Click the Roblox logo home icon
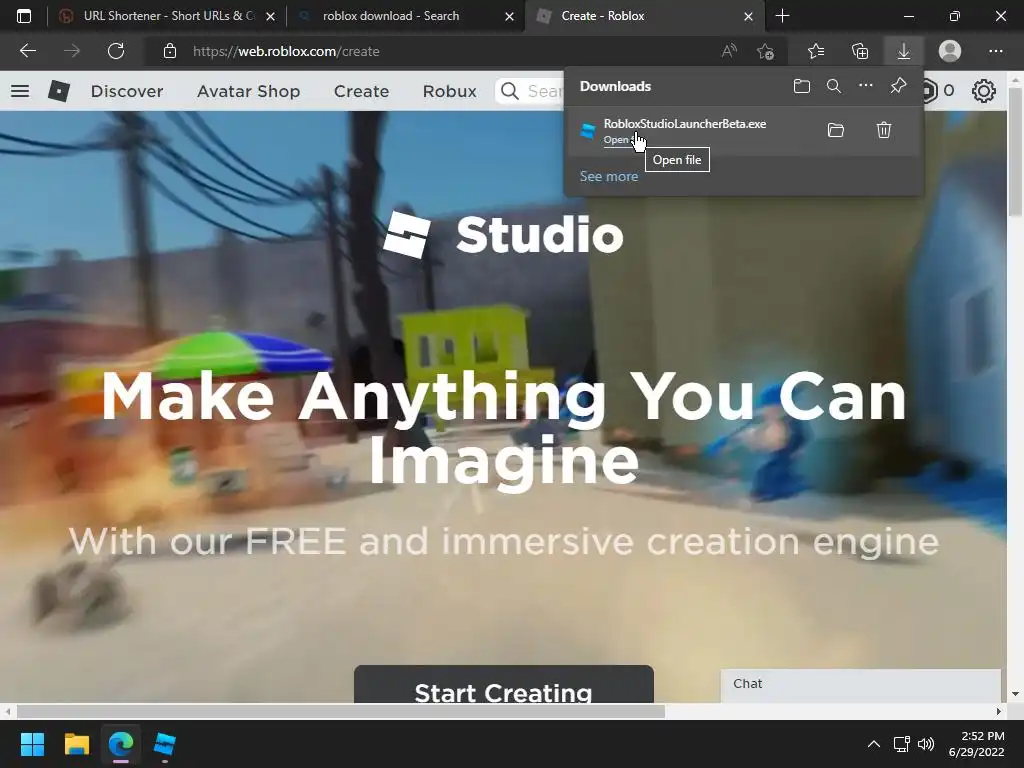Image resolution: width=1024 pixels, height=768 pixels. 59,91
